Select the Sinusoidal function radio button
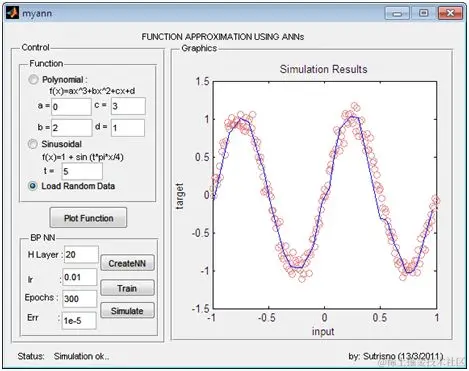Image resolution: width=469 pixels, height=371 pixels. tap(33, 144)
